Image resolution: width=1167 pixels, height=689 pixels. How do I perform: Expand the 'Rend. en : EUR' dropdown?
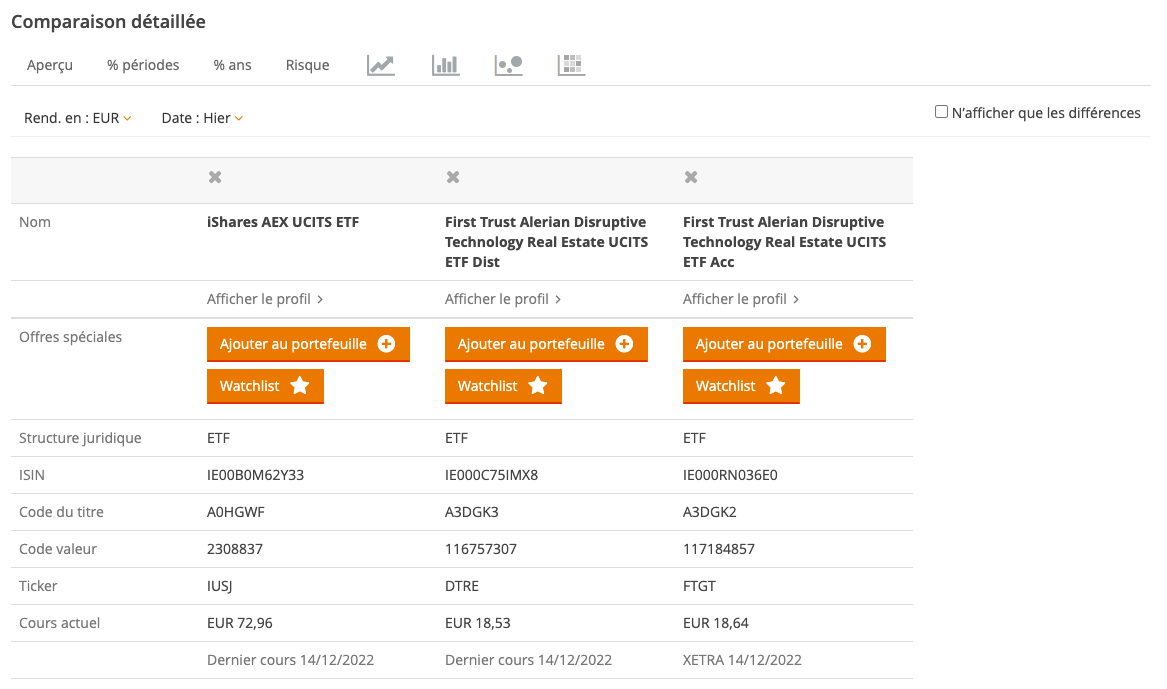[x=78, y=118]
